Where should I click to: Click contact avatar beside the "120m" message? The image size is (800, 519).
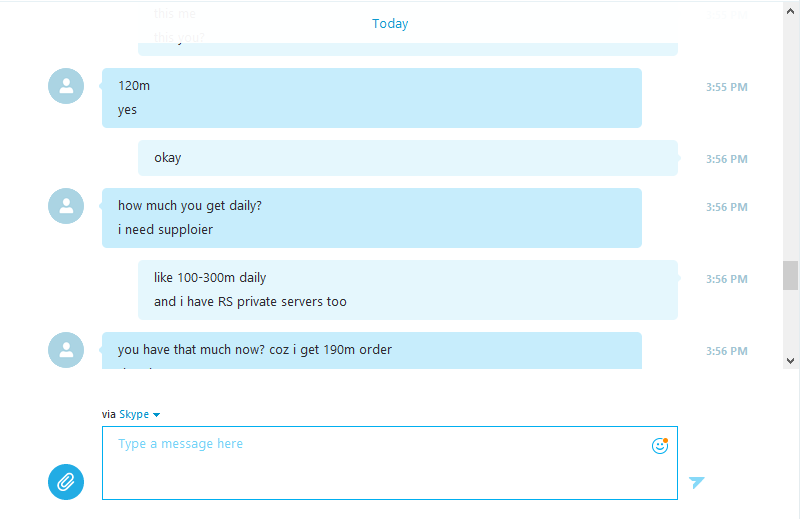66,86
